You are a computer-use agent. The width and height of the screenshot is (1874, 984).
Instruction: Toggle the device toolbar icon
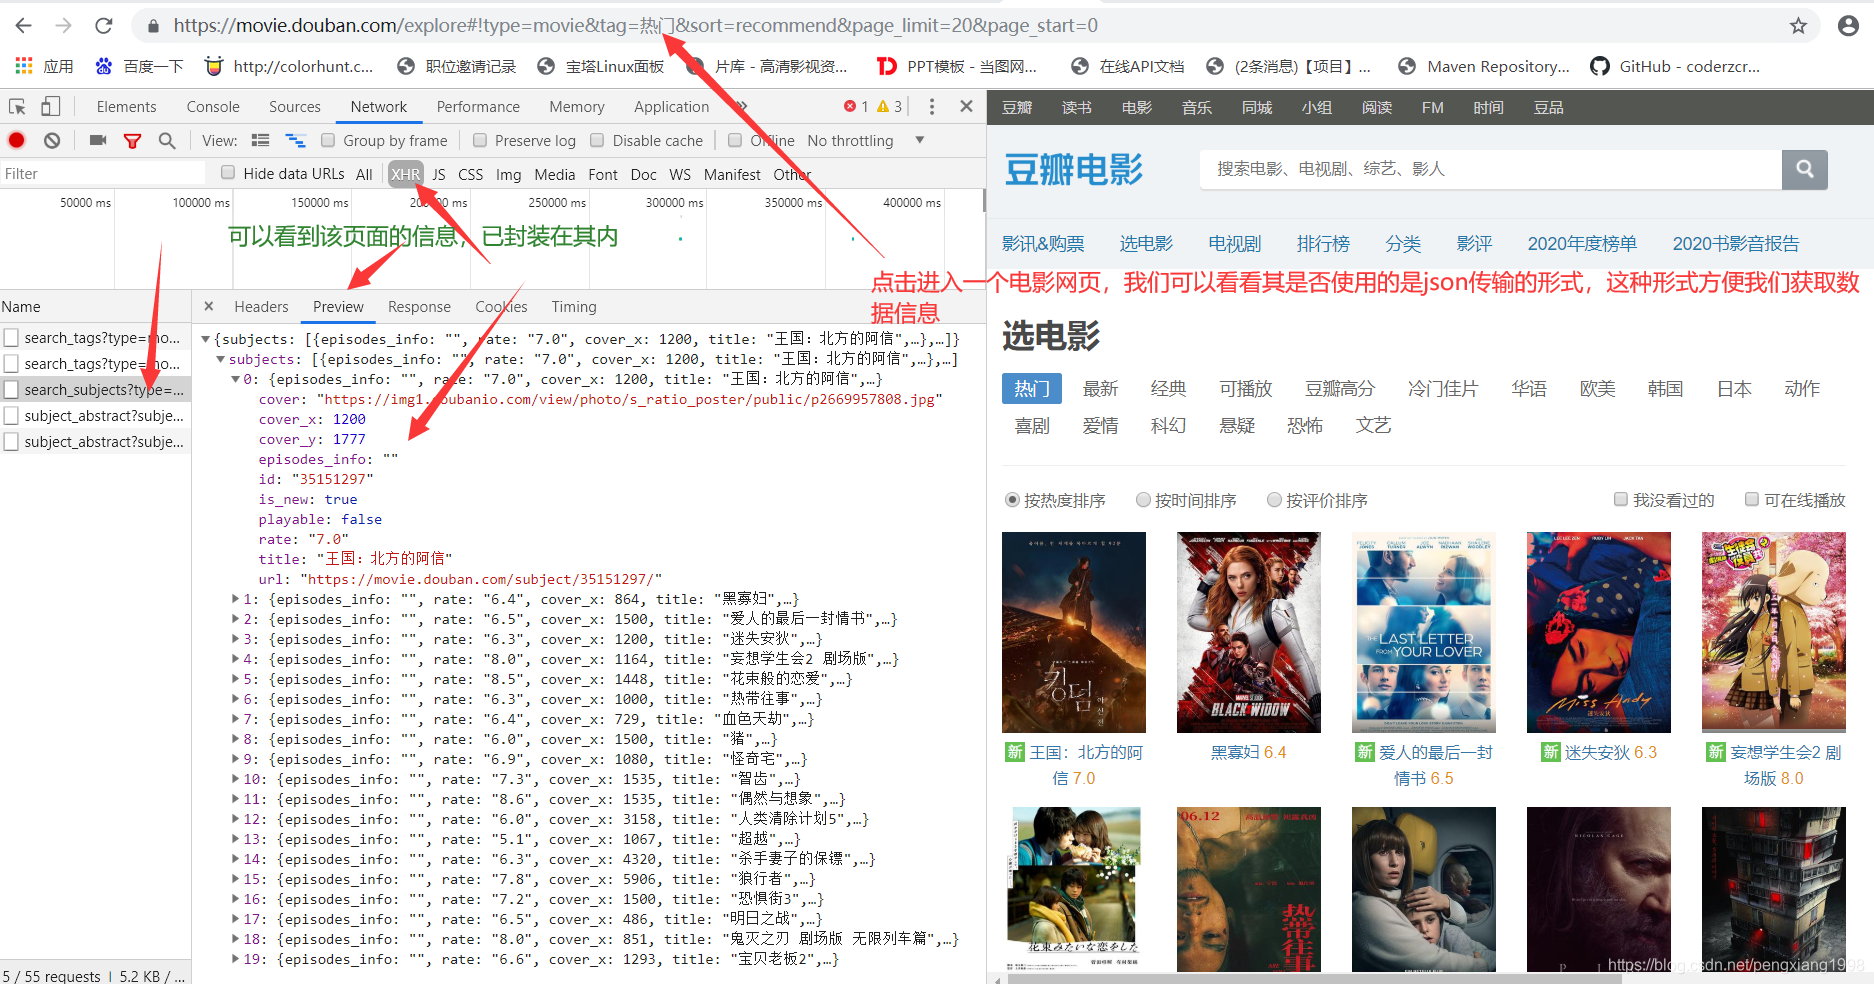[51, 107]
